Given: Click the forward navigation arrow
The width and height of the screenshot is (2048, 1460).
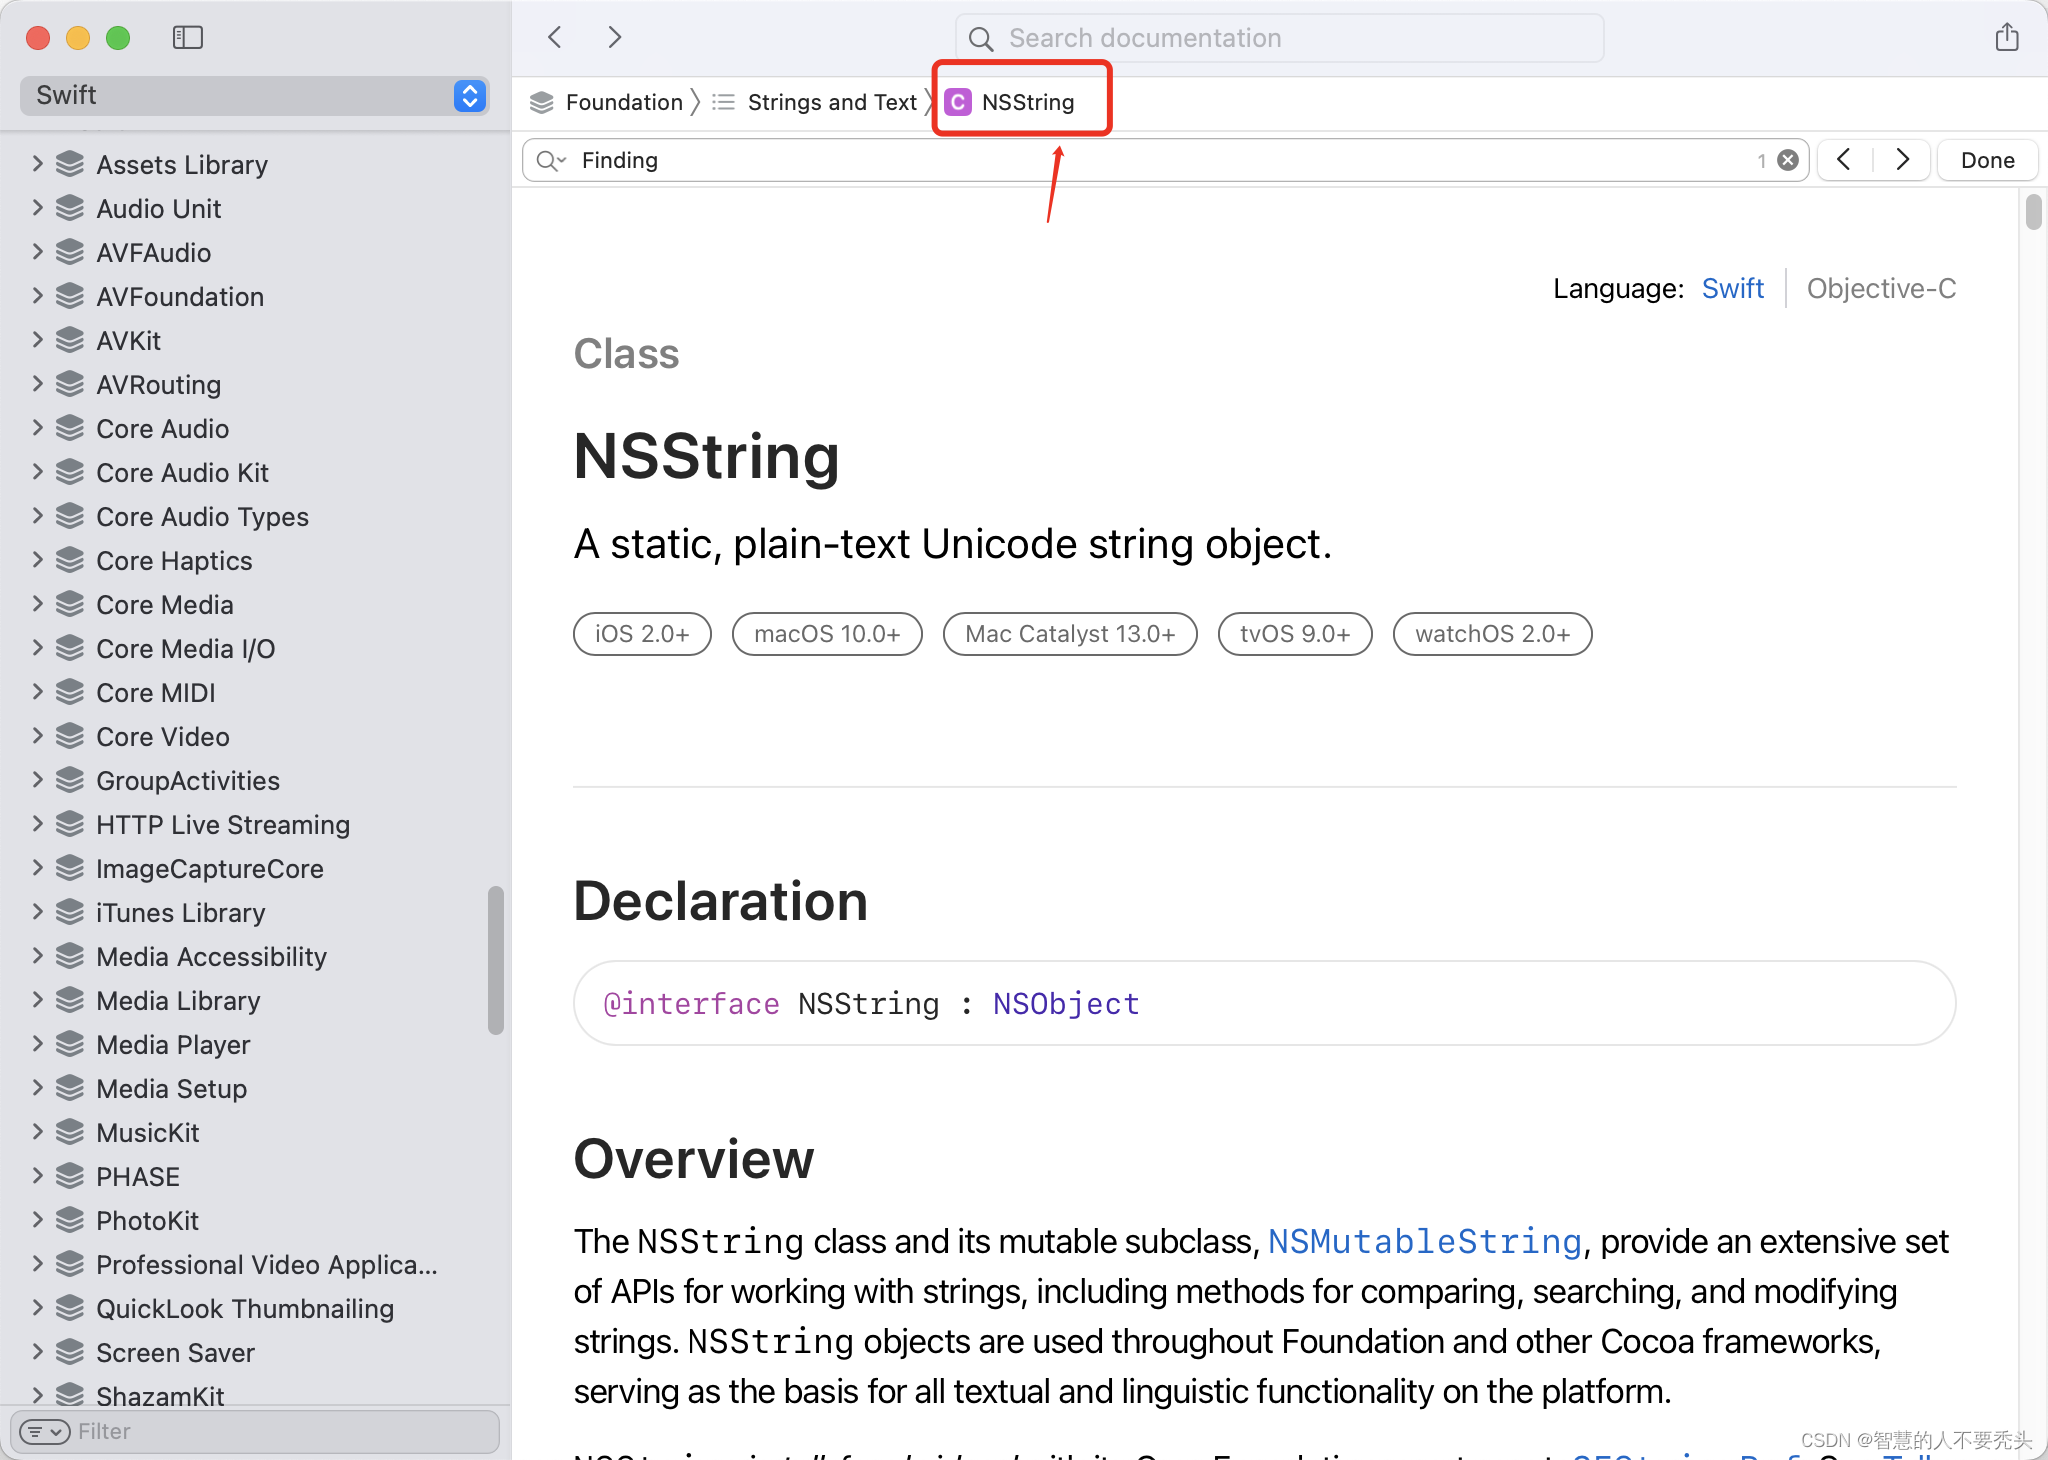Looking at the screenshot, I should (x=615, y=37).
